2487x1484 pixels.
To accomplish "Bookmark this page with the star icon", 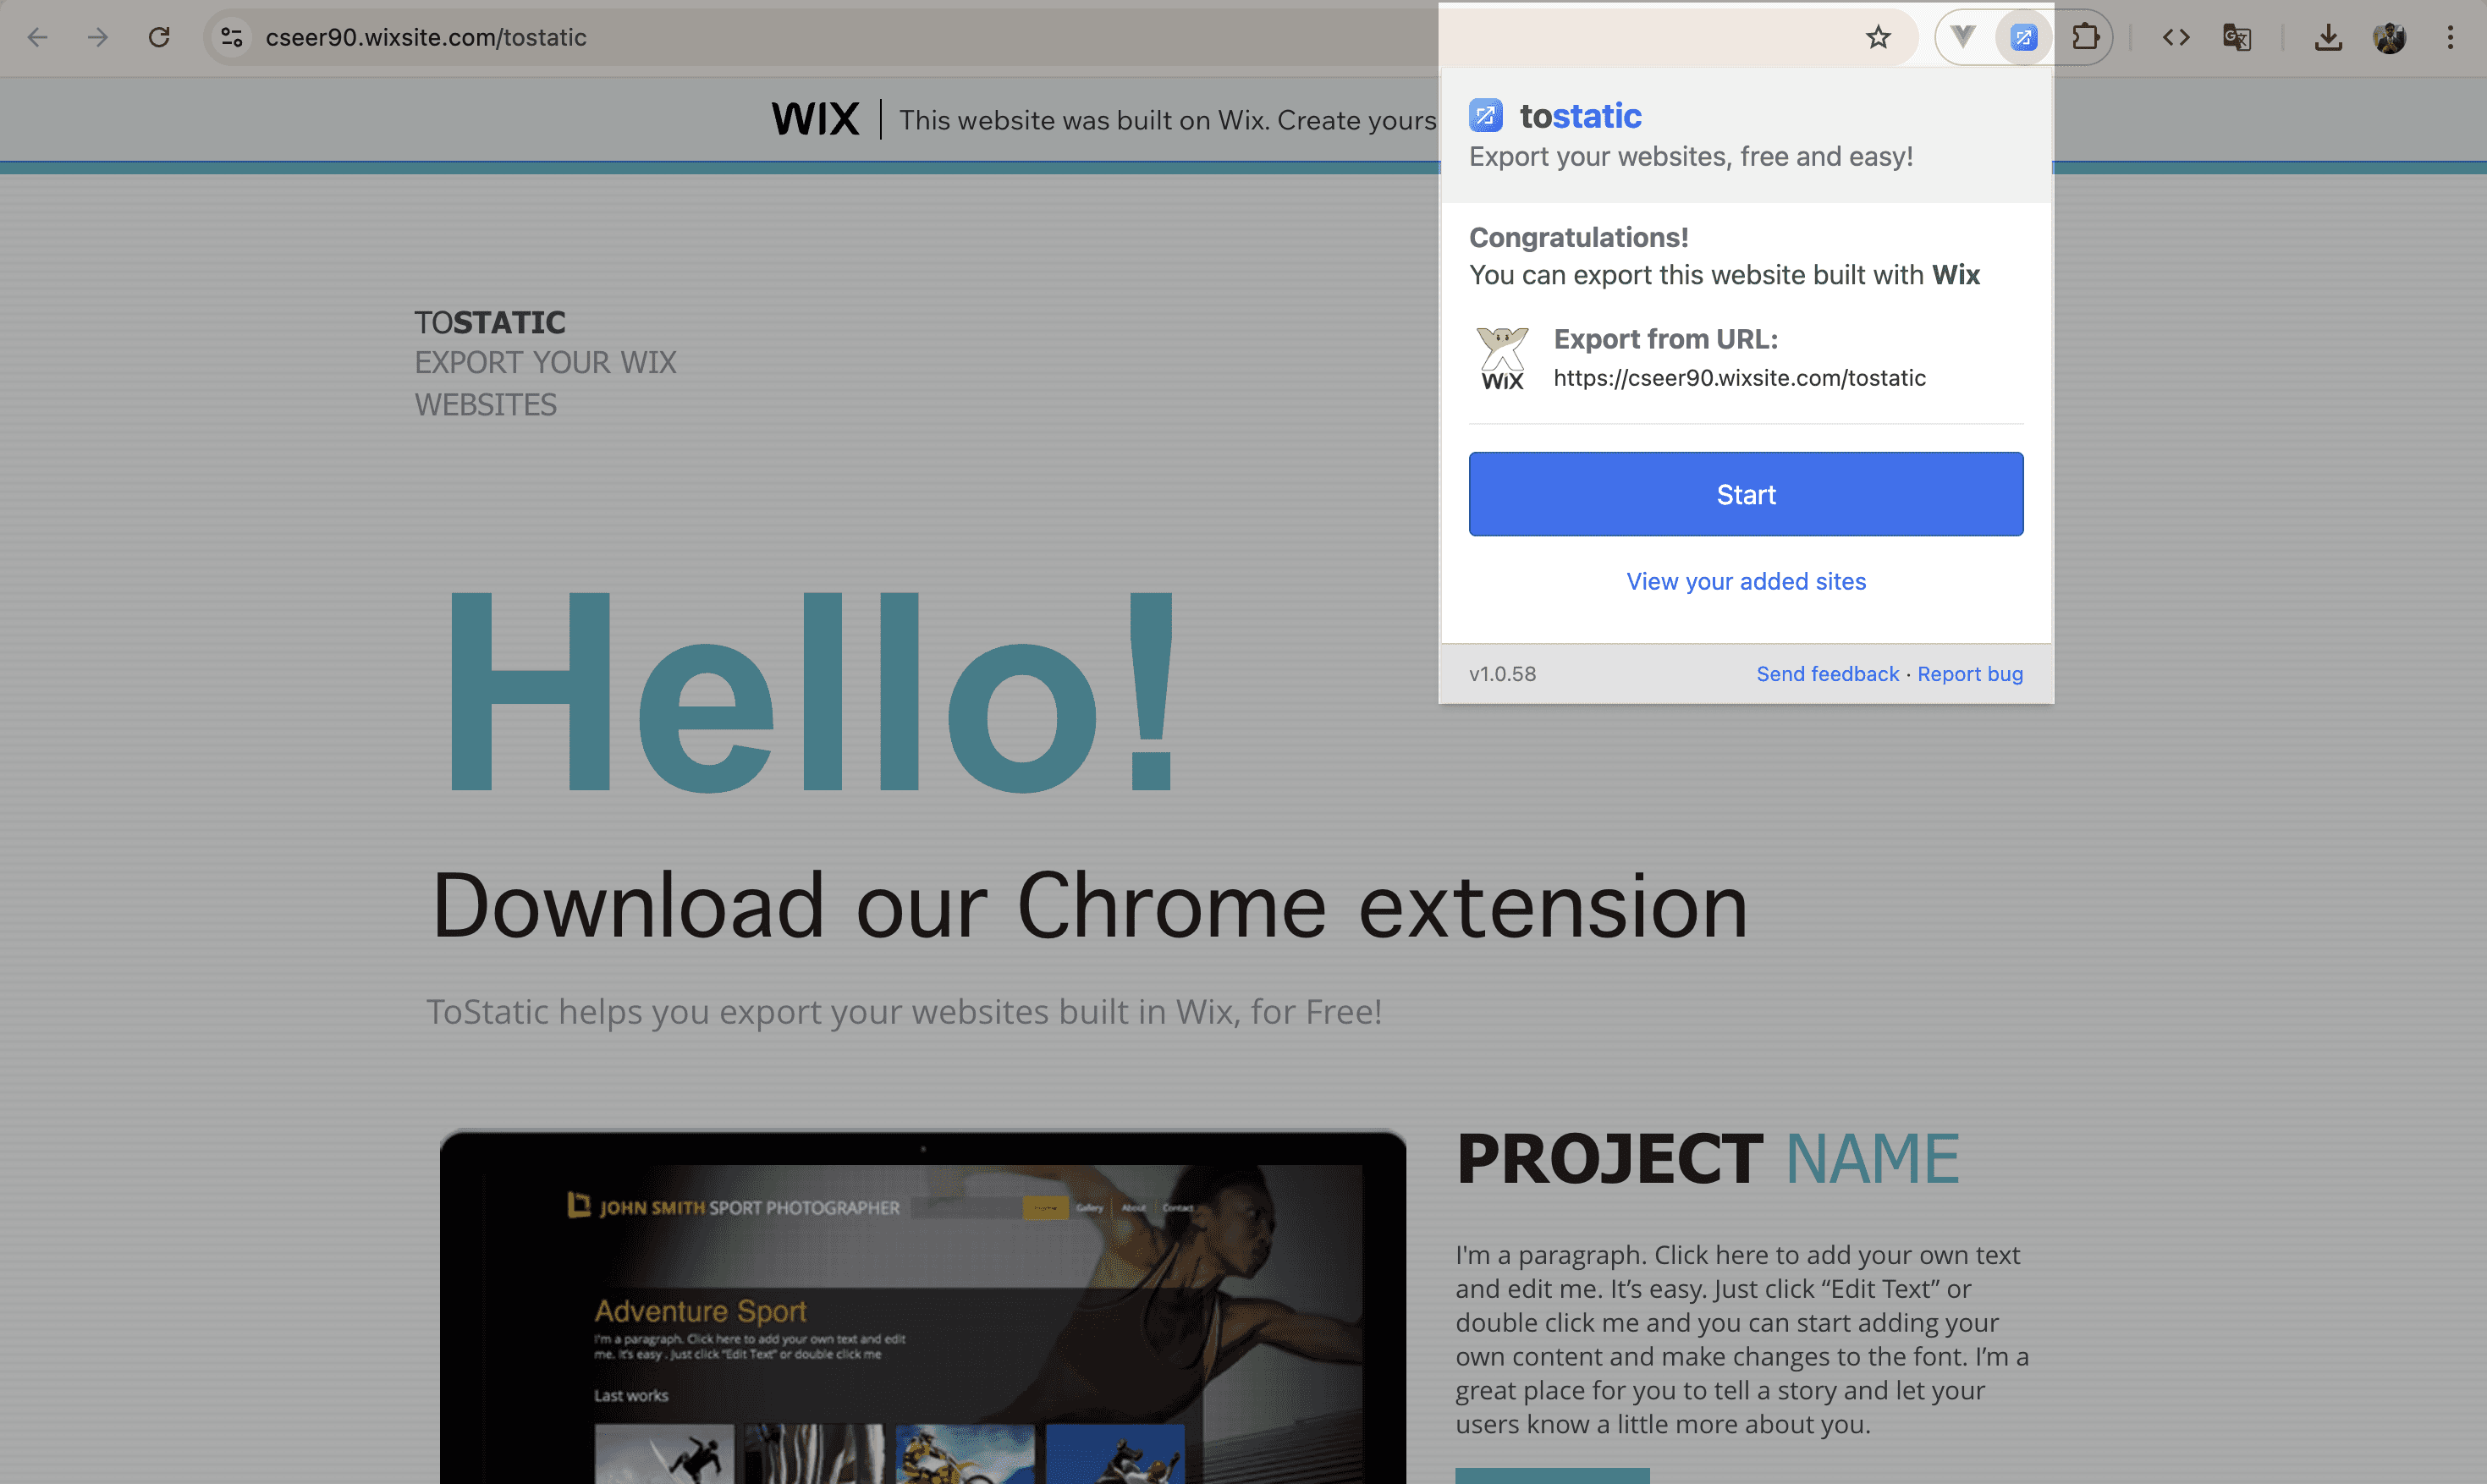I will tap(1878, 37).
